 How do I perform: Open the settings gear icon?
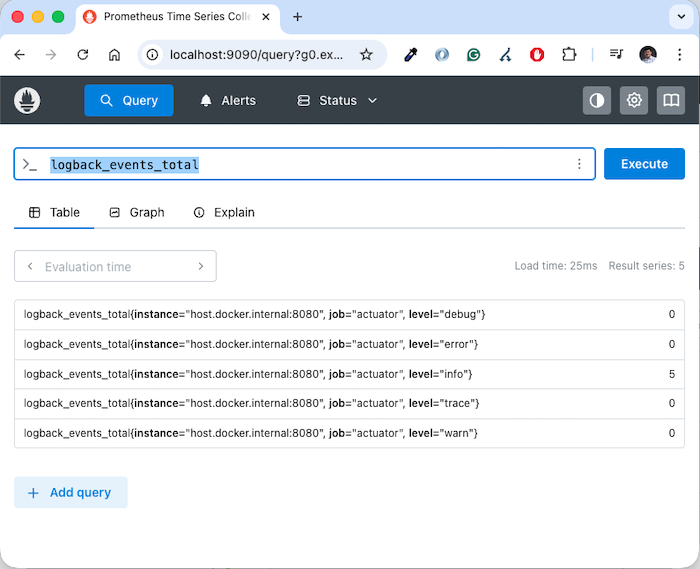point(634,100)
